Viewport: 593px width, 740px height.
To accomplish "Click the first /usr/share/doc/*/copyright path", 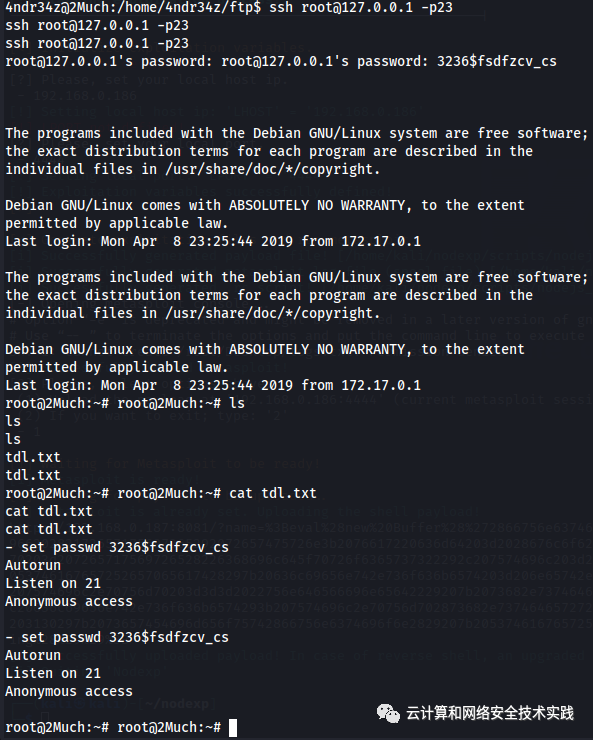I will 273,169.
